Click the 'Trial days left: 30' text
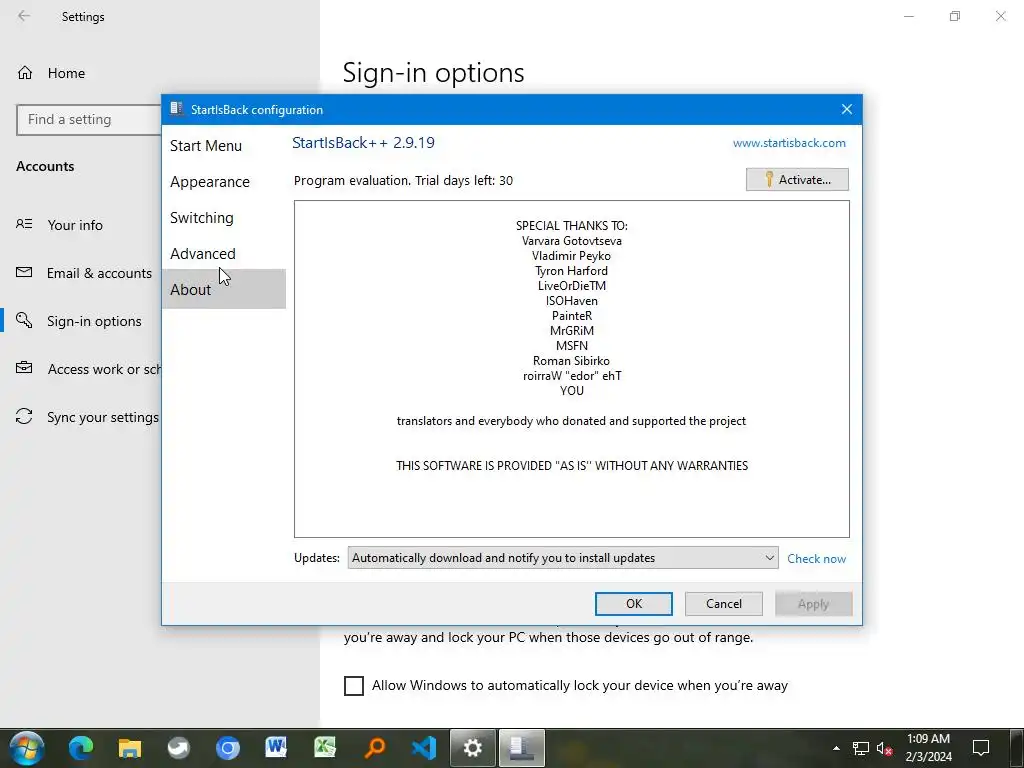1024x768 pixels. [x=464, y=181]
